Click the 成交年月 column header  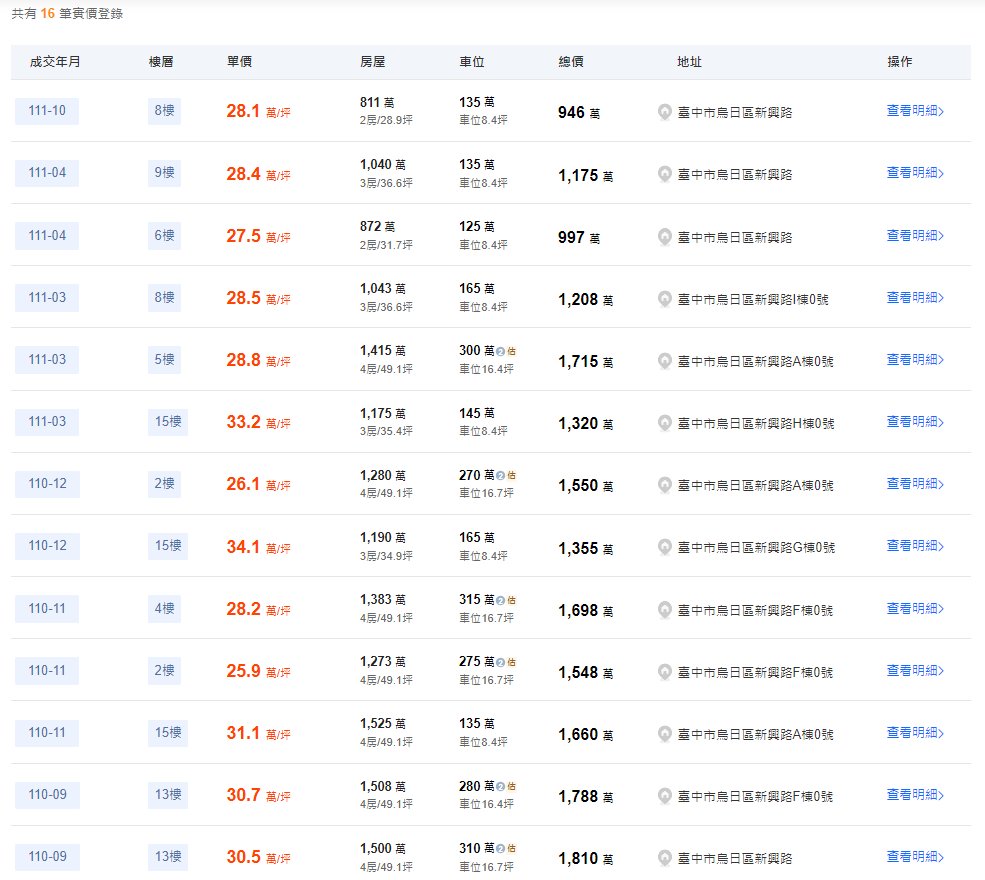(x=56, y=62)
